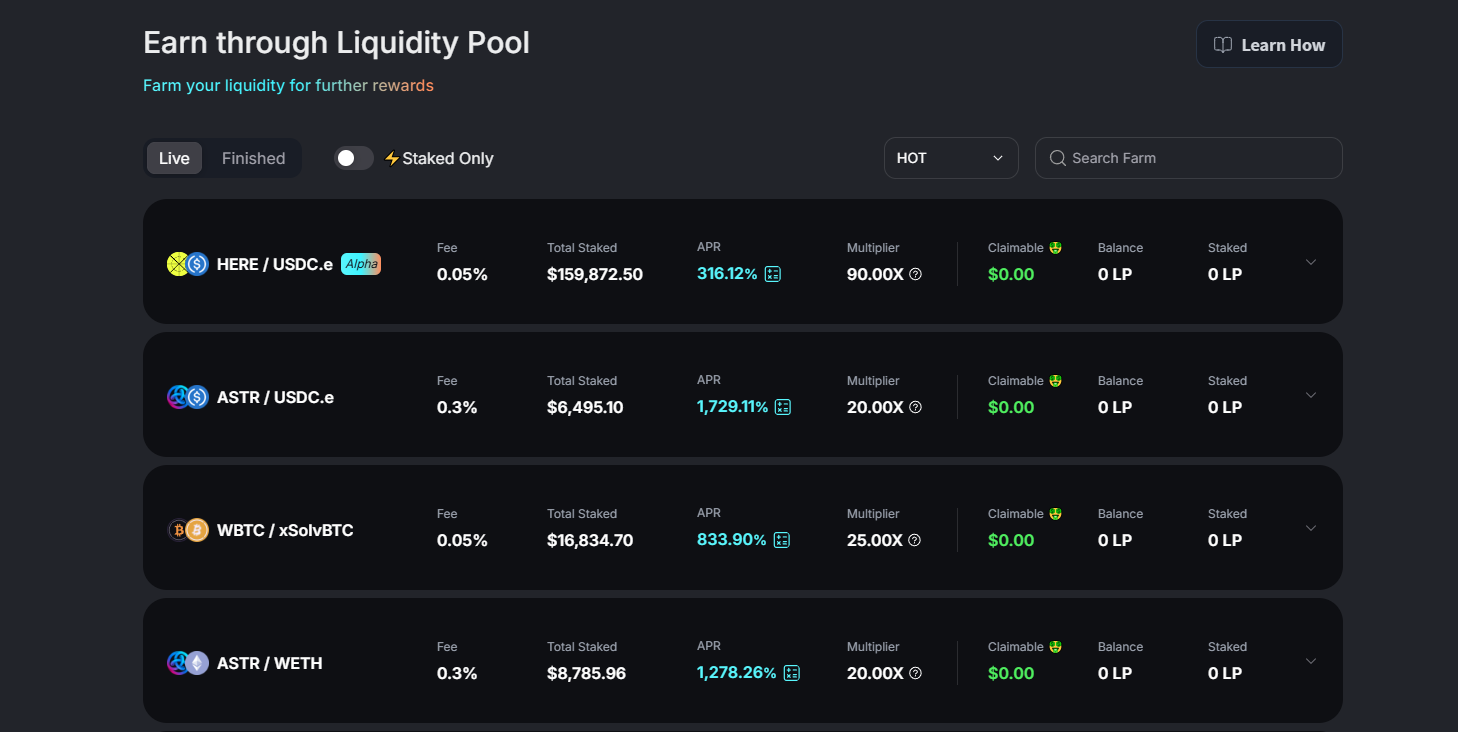Click the Claimable emoji icon in WBTC / xSolvBTC row
This screenshot has width=1458, height=732.
(x=1055, y=513)
